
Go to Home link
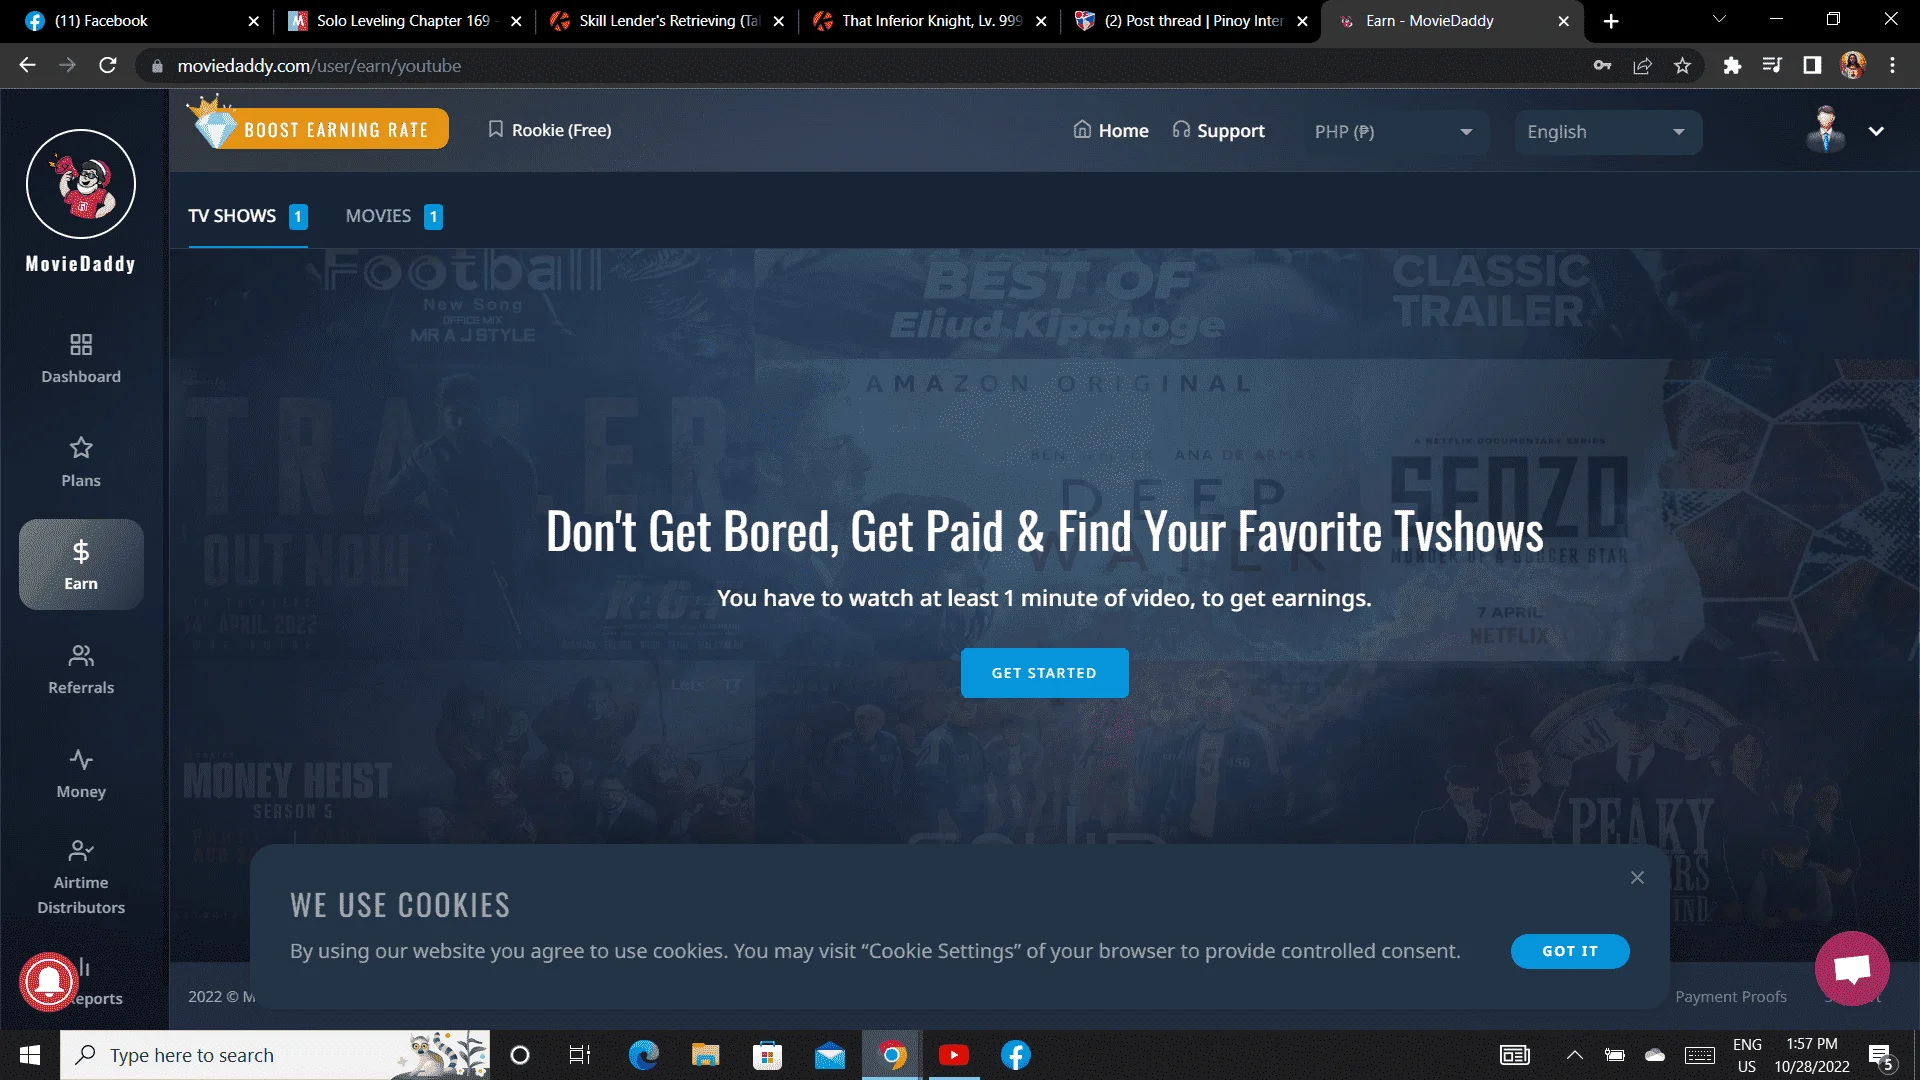[1111, 130]
